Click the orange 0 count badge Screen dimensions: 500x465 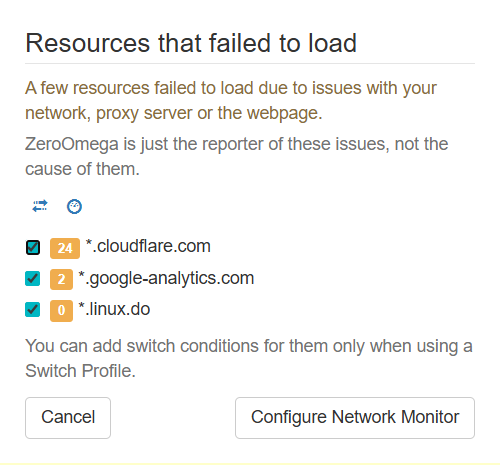[61, 311]
